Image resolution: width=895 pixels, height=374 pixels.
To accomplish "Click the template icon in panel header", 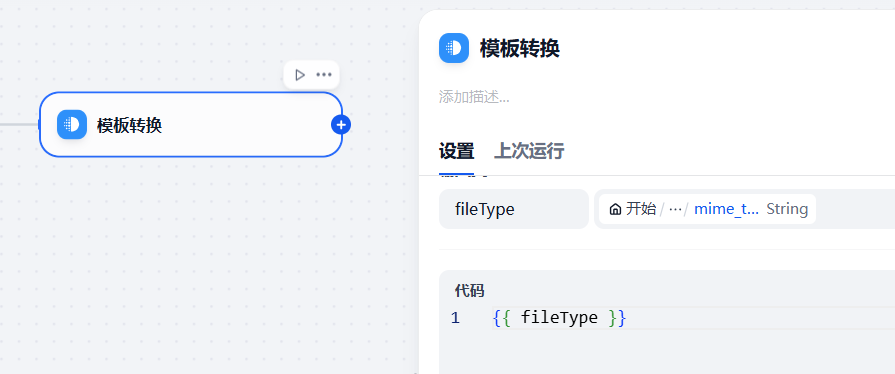I will [454, 48].
